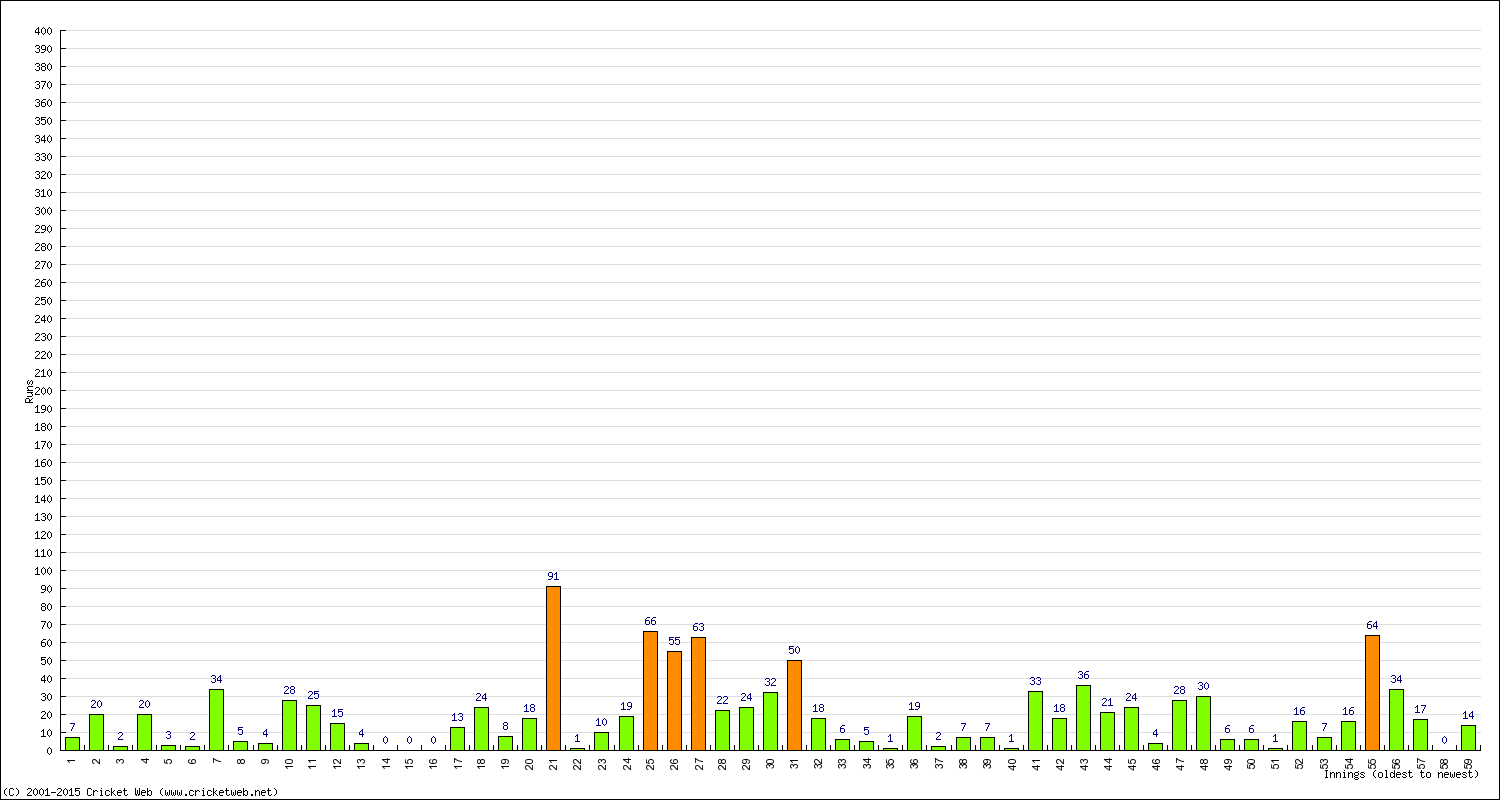Click the 'Innings (oldest to newest)' axis title
The height and width of the screenshot is (800, 1500).
pos(1401,774)
